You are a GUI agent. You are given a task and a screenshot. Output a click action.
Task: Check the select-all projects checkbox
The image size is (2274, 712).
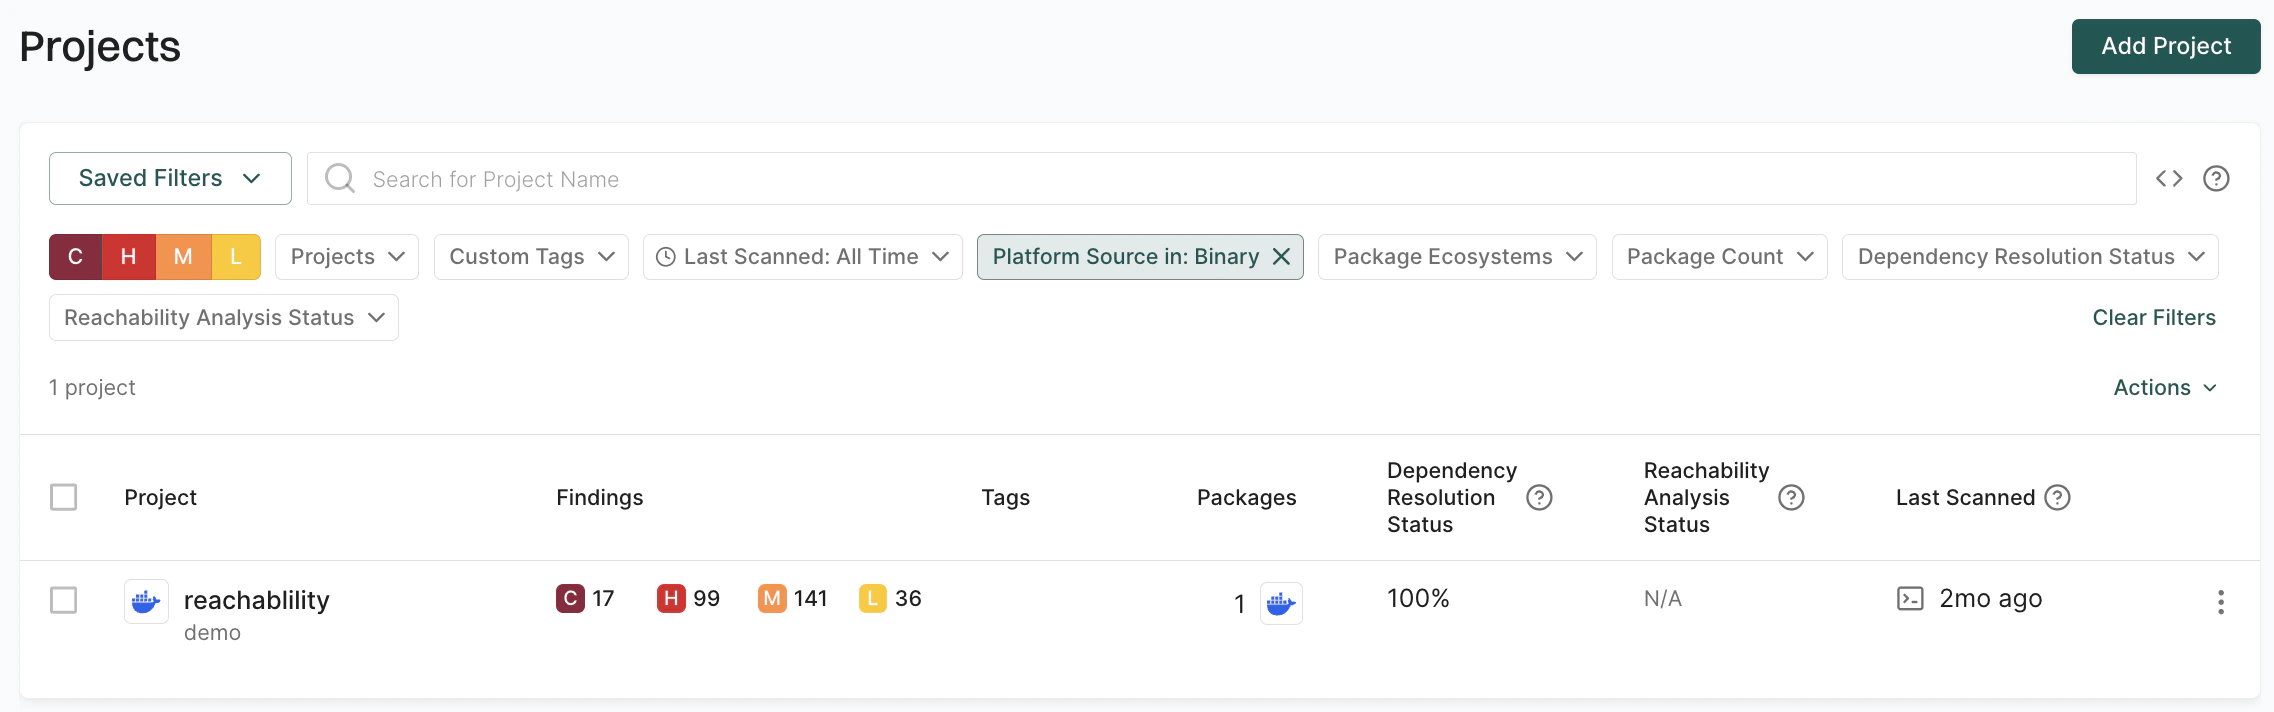point(64,497)
